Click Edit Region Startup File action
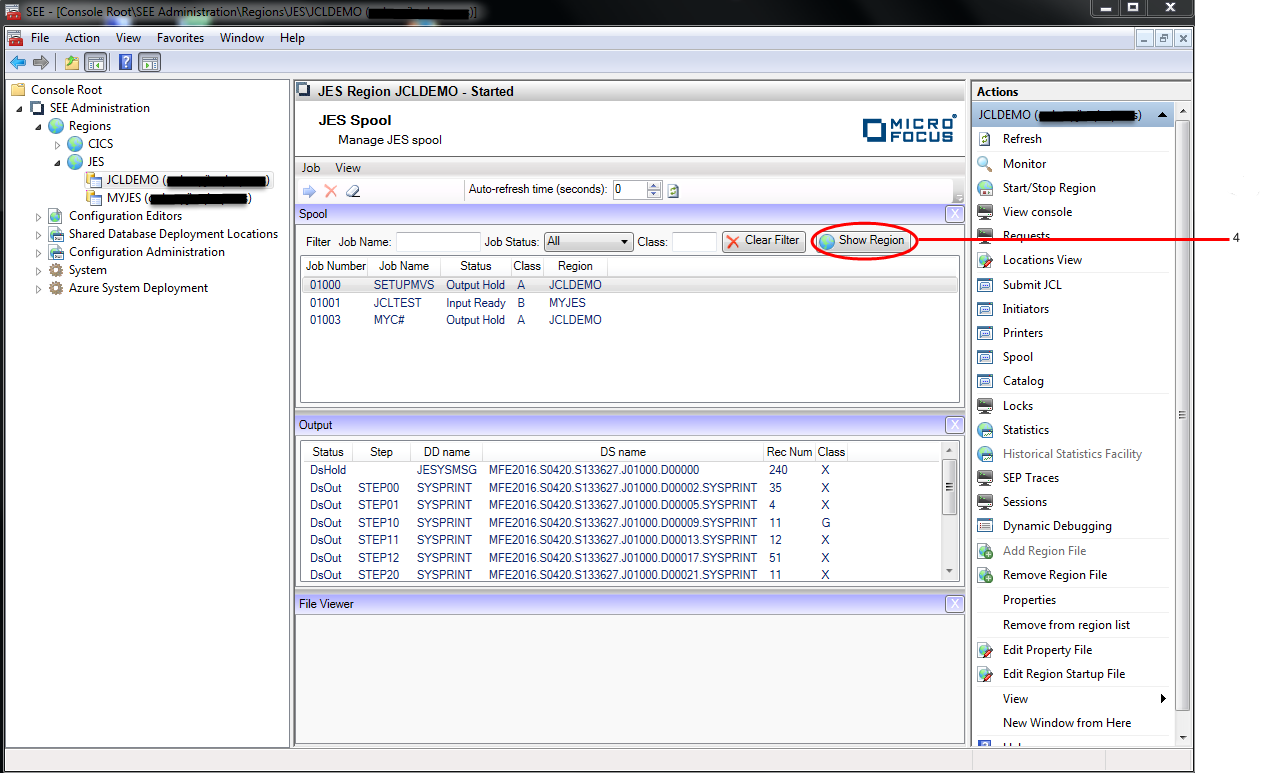This screenshot has height=773, width=1288. point(1063,674)
